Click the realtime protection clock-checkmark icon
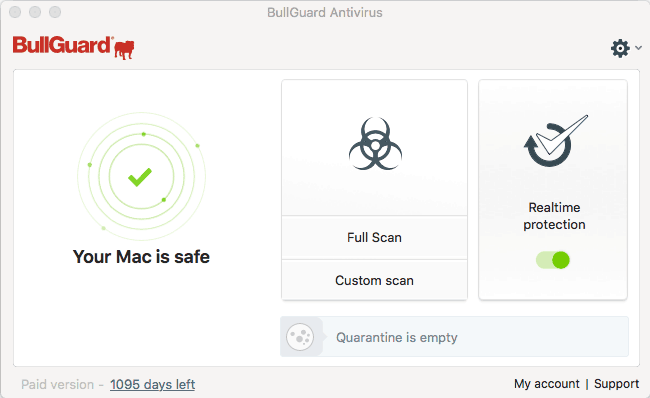This screenshot has height=398, width=650. [555, 141]
